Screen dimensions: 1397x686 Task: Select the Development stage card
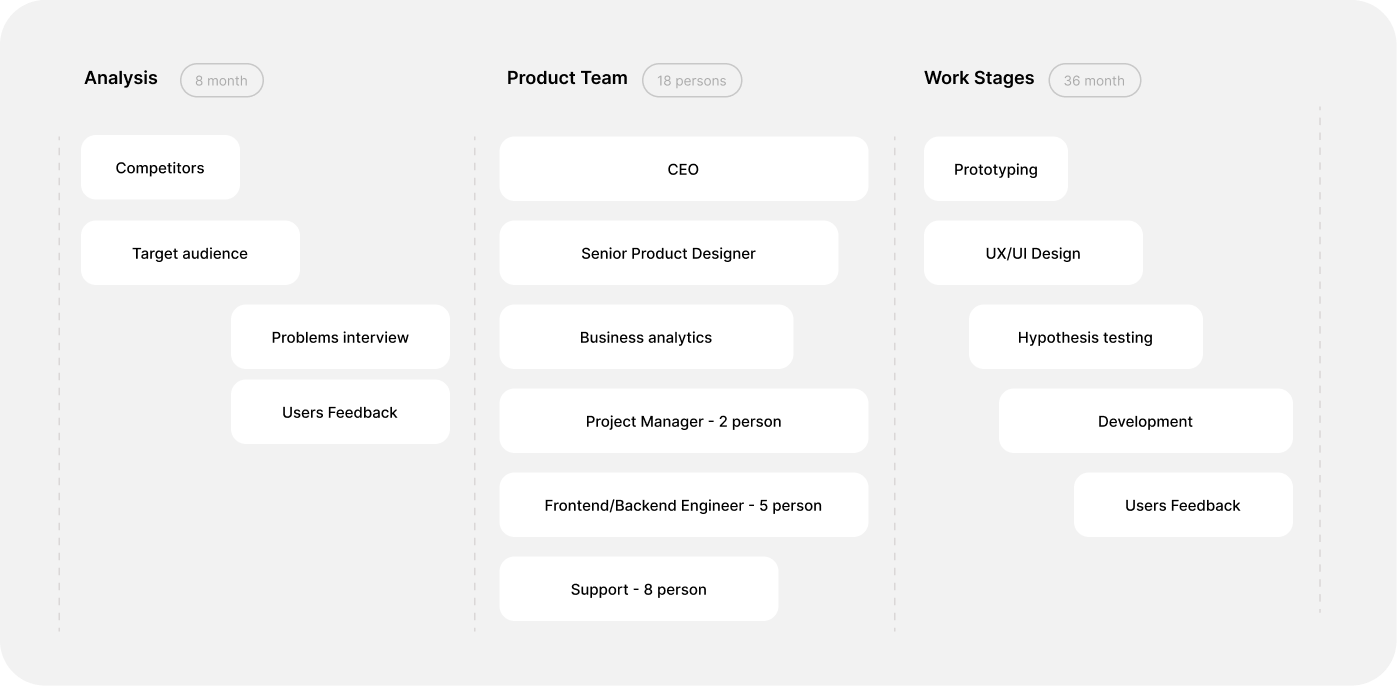click(x=1145, y=421)
